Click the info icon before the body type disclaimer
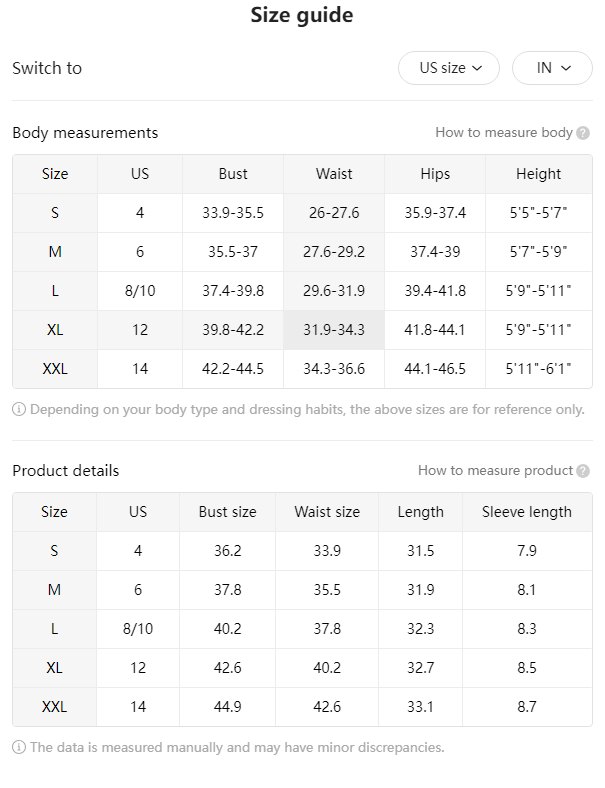This screenshot has width=605, height=788. point(19,410)
